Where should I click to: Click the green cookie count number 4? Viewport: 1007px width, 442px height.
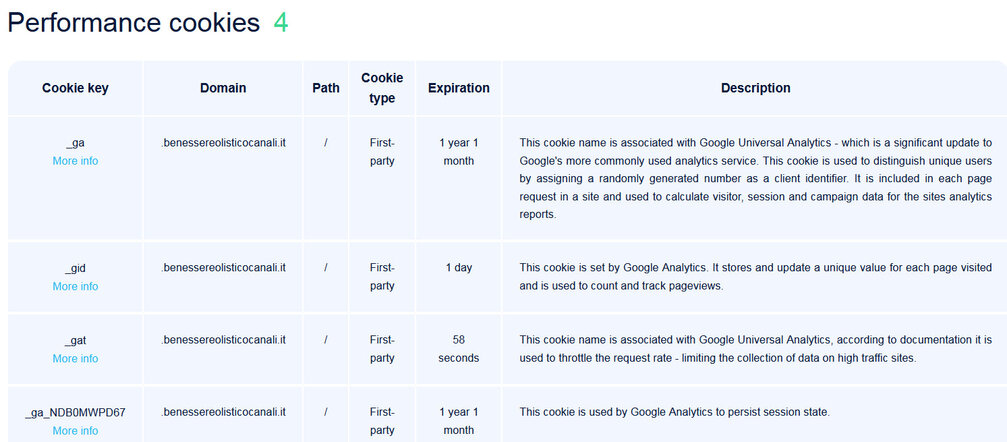[x=281, y=22]
